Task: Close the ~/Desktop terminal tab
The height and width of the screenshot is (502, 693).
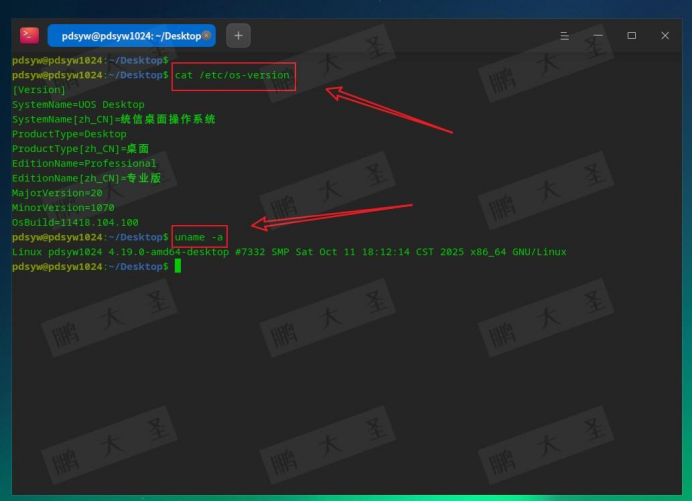Action: coord(206,36)
